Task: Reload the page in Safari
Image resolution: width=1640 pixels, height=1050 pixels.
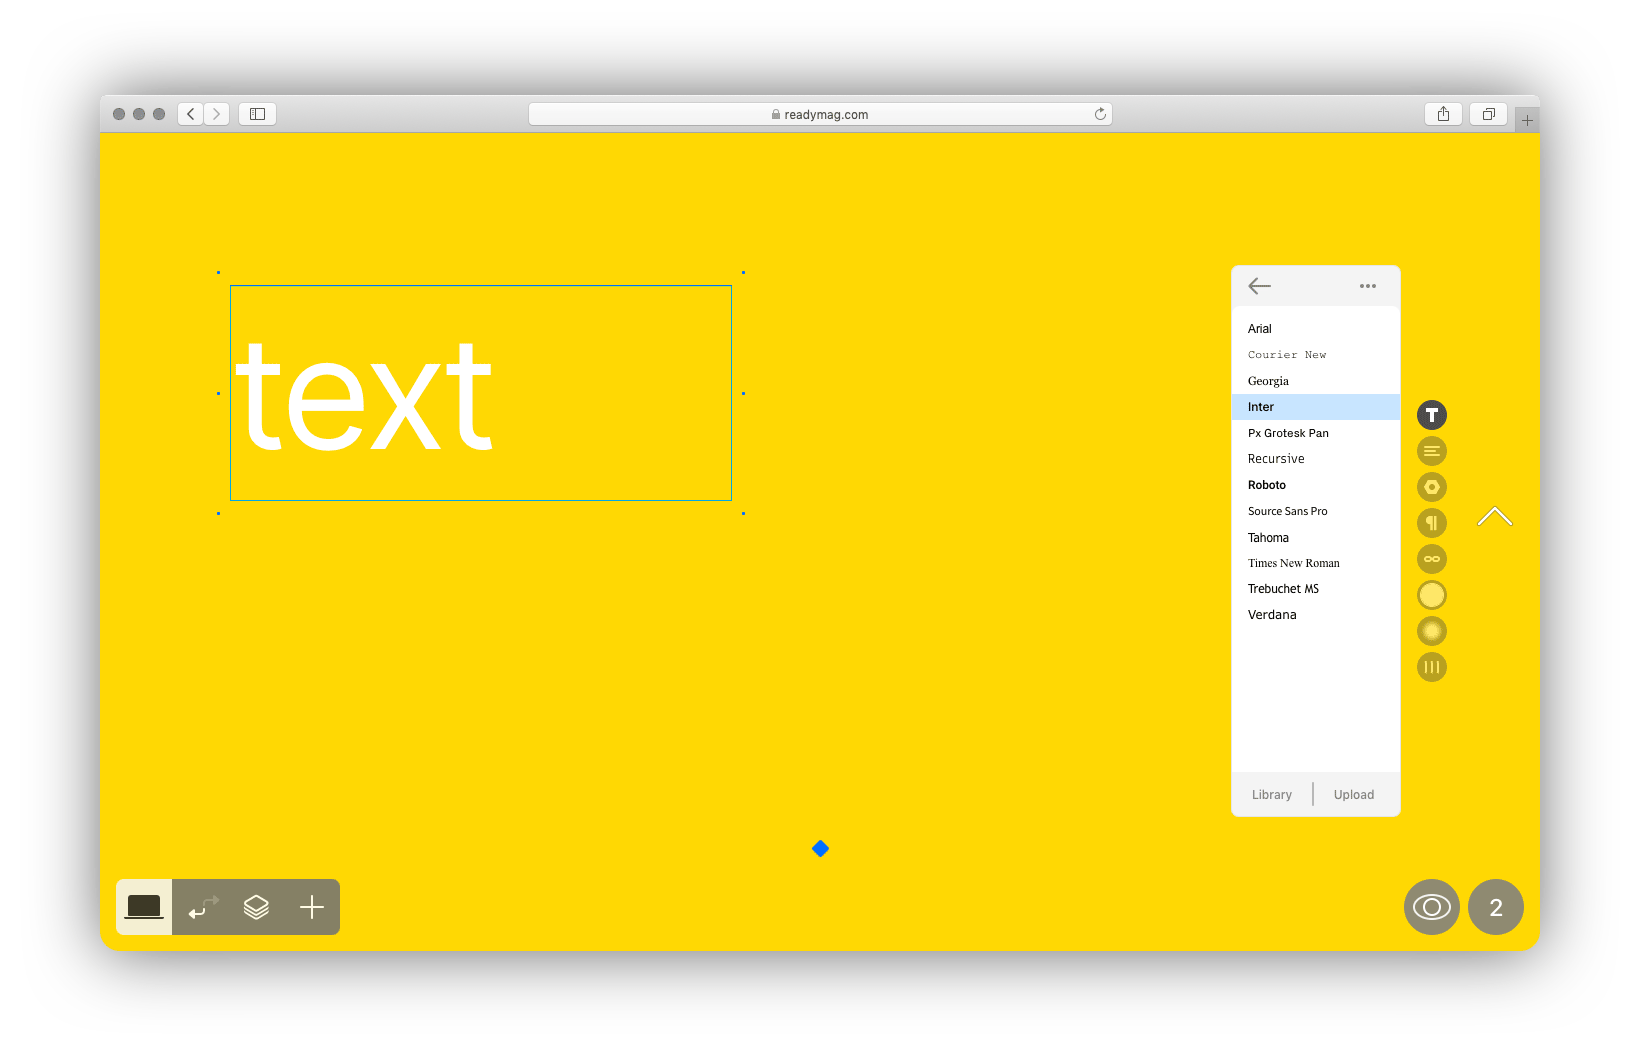Action: [x=1100, y=114]
